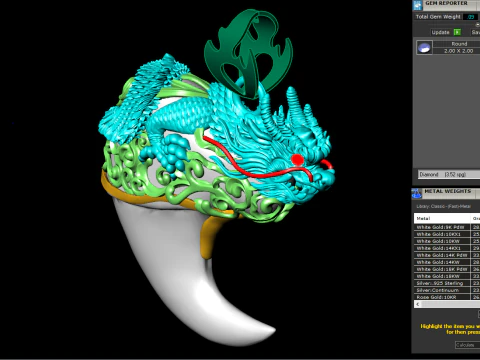Click the Metal Weights panel icon
The height and width of the screenshot is (360, 480).
point(417,193)
